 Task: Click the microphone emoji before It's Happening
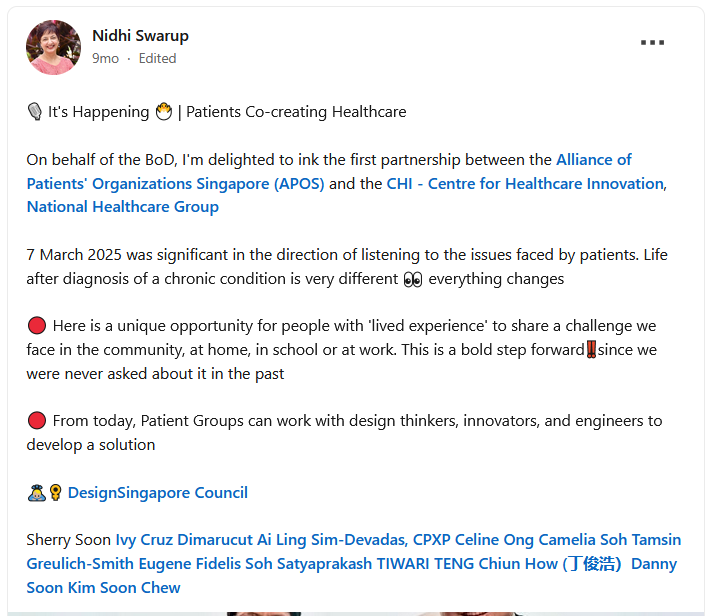35,112
